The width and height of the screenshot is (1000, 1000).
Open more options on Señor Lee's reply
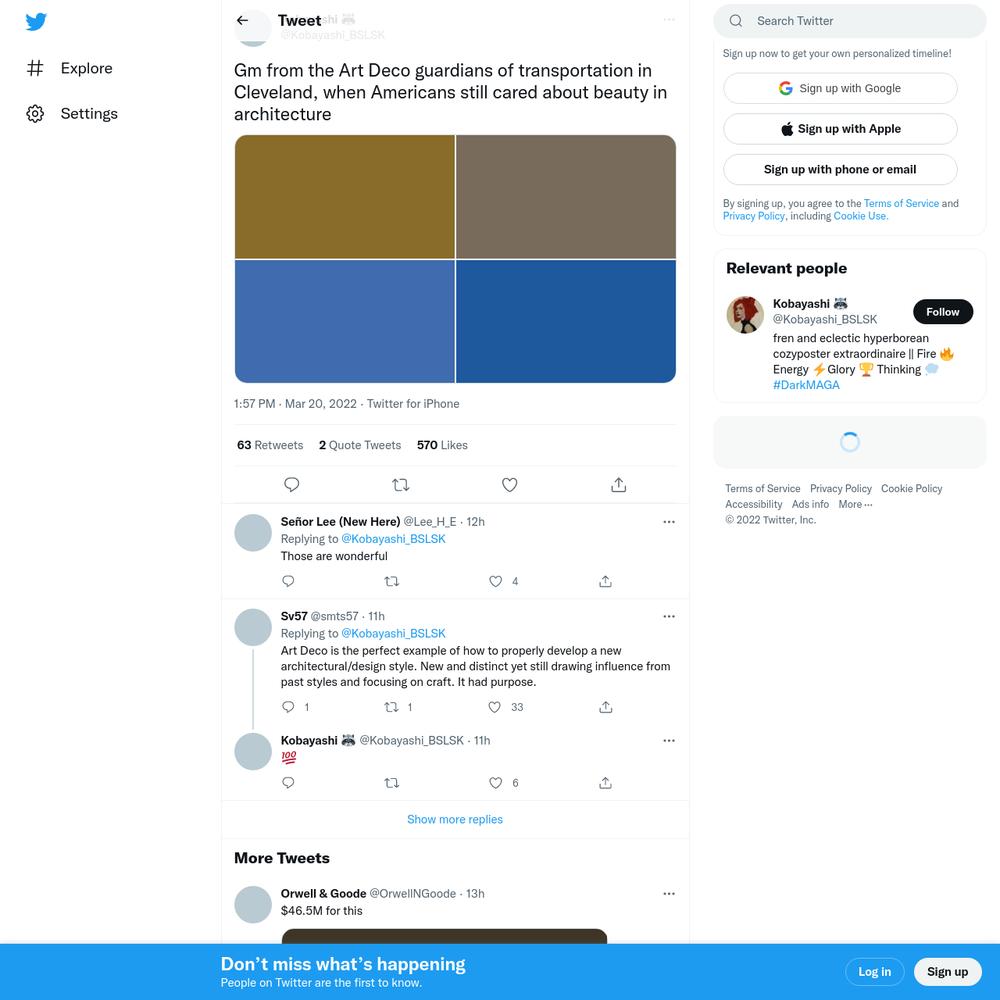tap(669, 522)
